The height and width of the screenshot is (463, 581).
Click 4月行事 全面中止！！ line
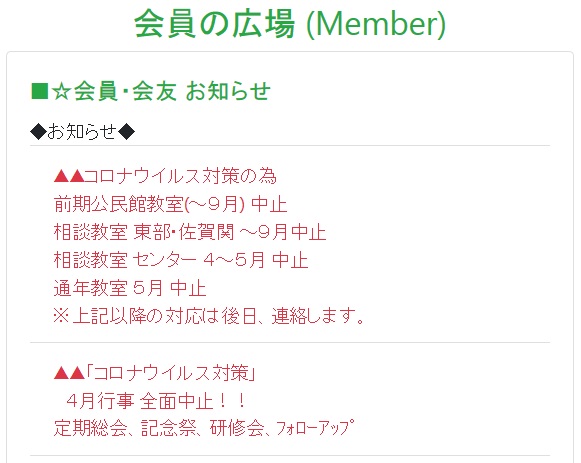pos(156,401)
